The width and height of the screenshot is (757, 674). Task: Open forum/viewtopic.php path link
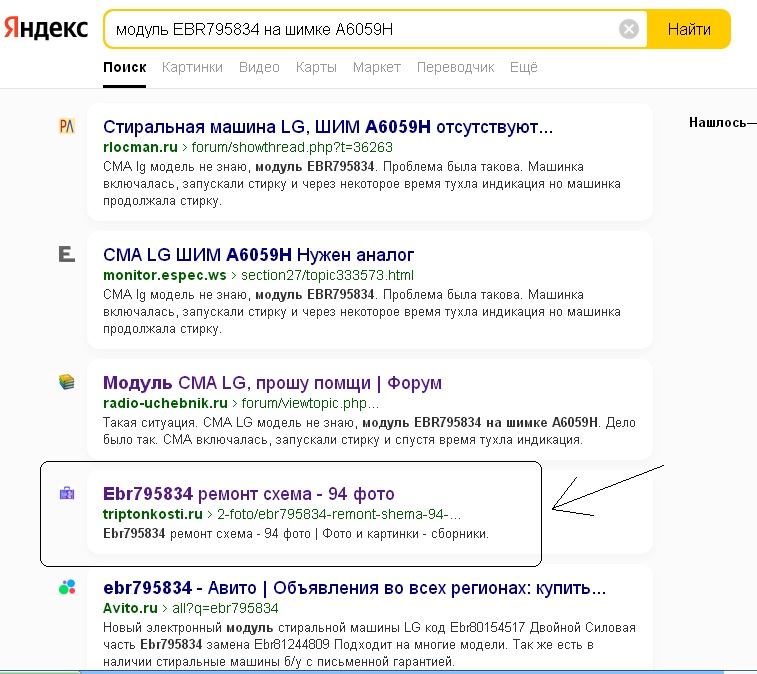click(x=310, y=403)
